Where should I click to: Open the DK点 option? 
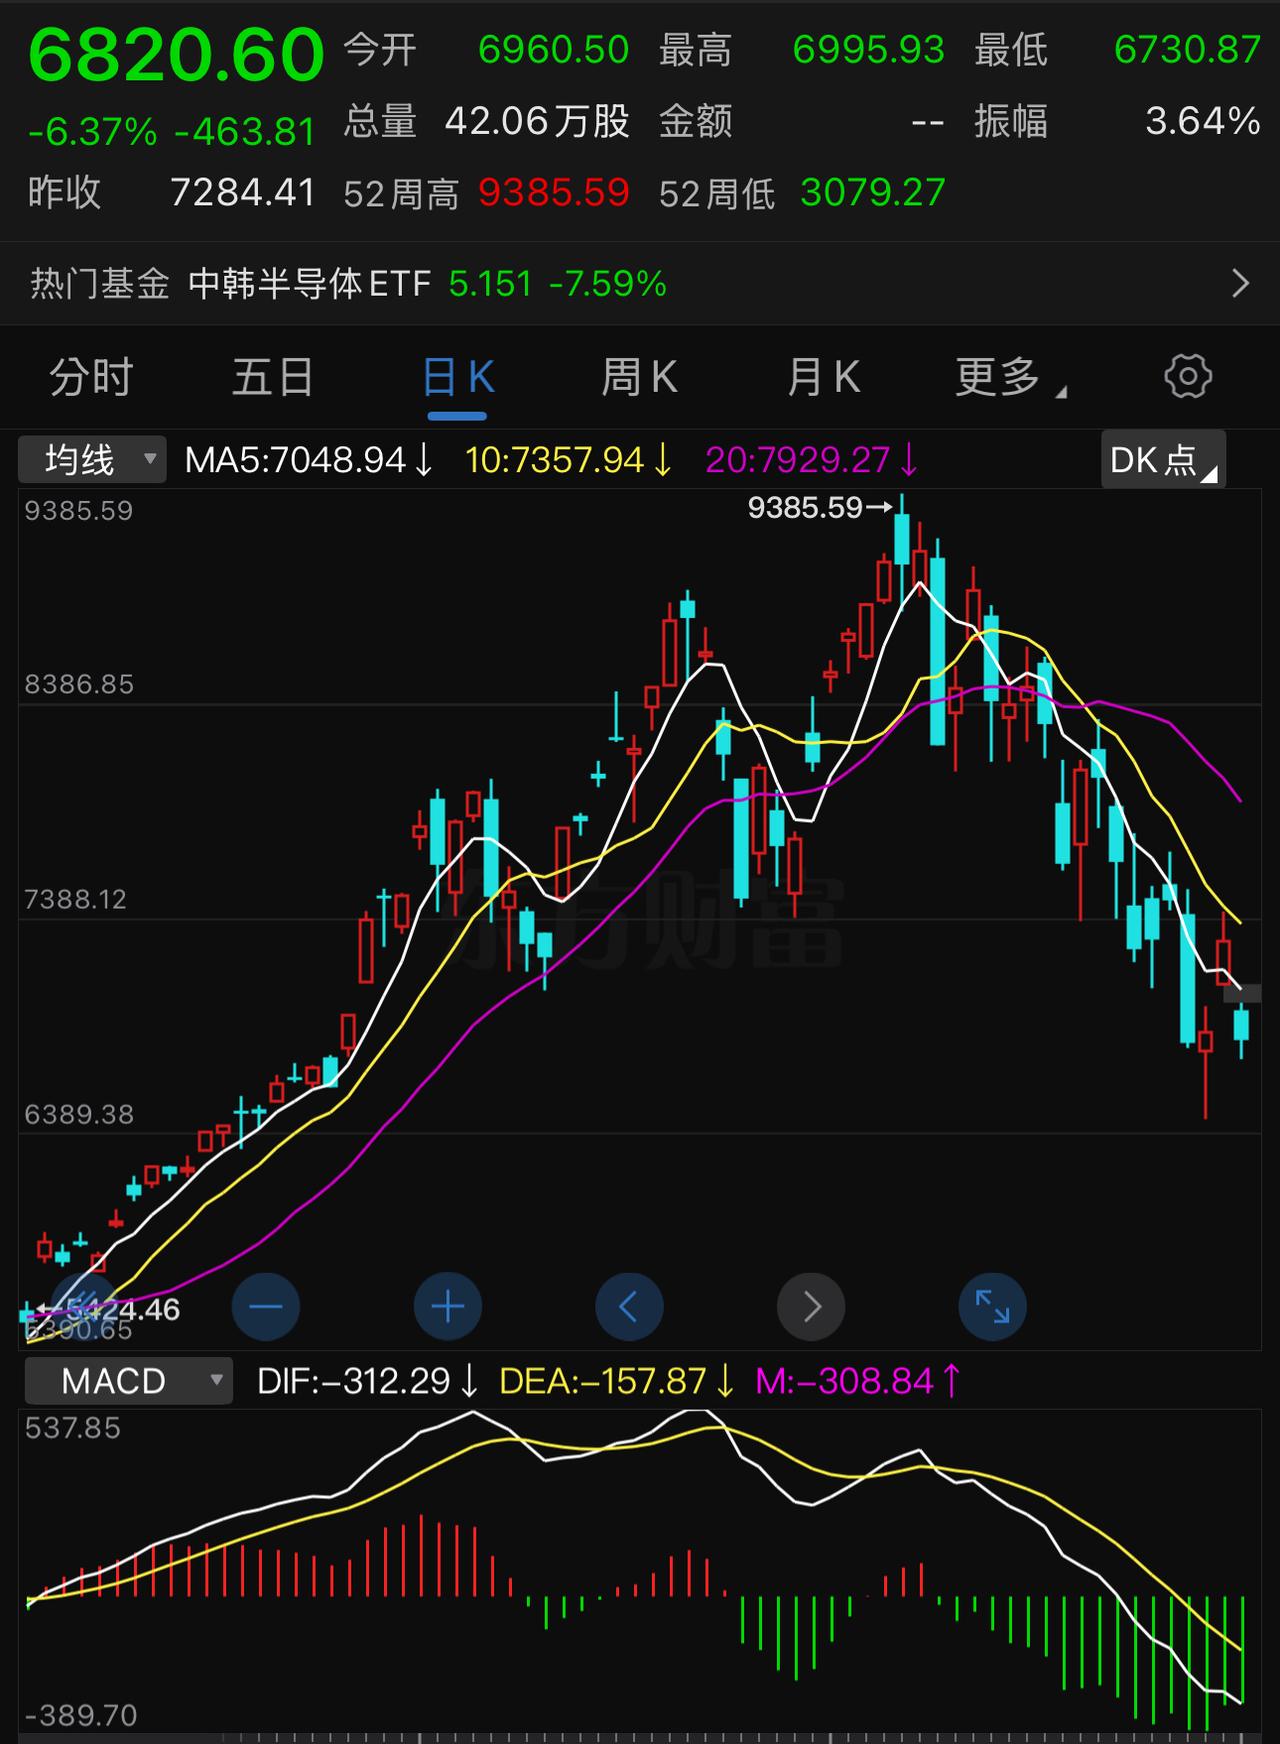[1163, 459]
